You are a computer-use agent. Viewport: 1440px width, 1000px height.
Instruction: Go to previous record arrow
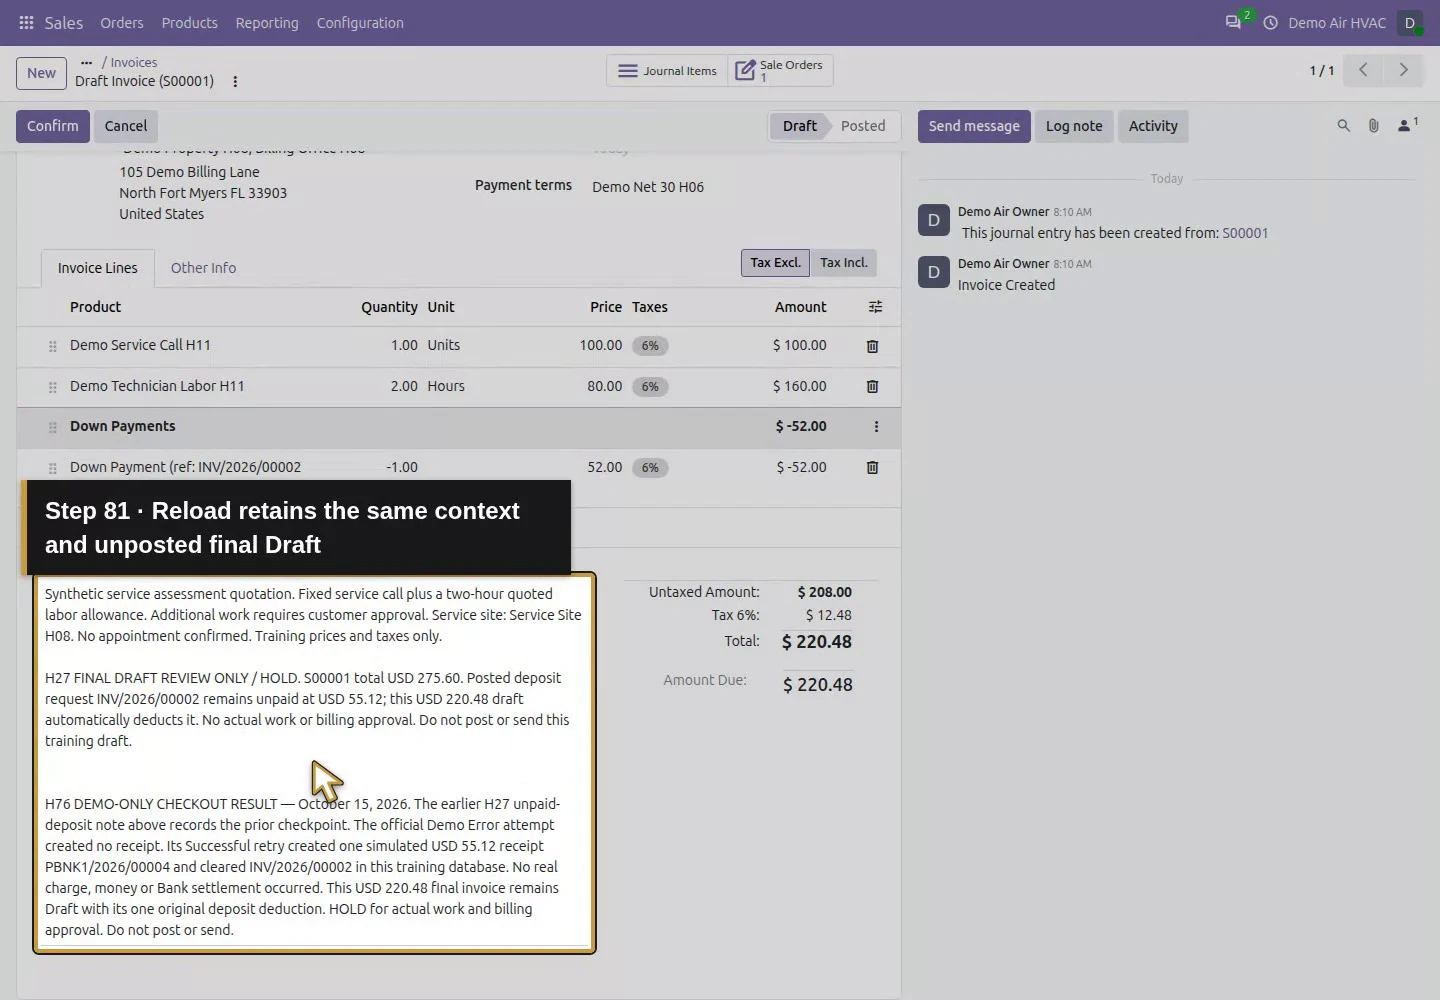[1362, 70]
